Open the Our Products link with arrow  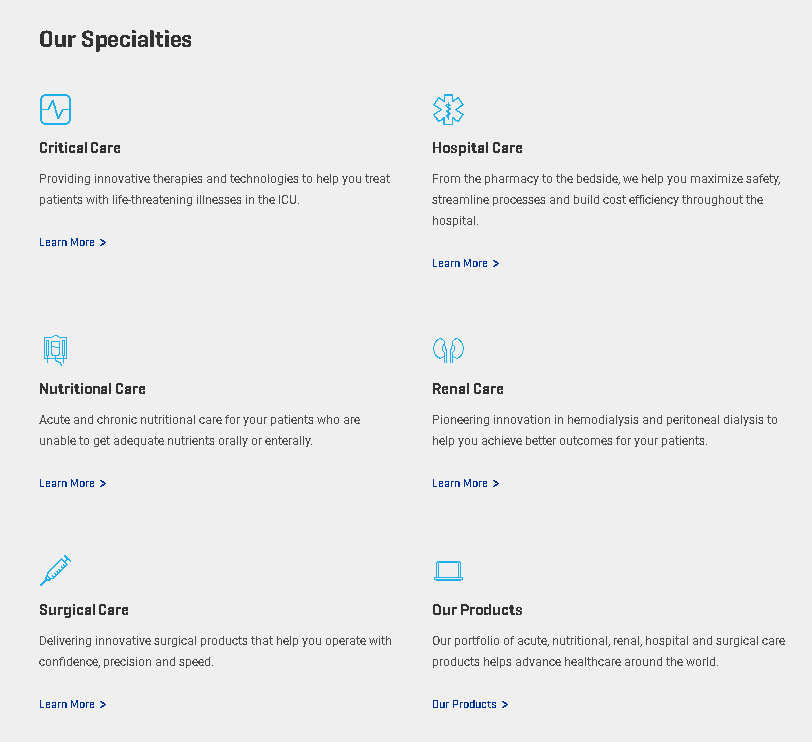point(469,704)
